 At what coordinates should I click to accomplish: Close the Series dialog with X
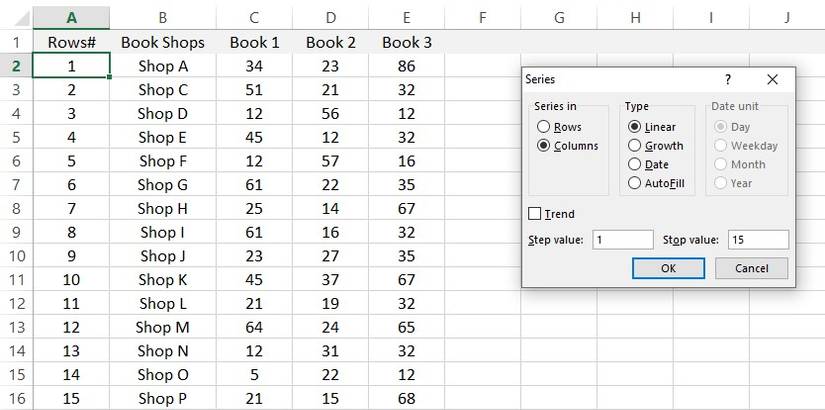tap(772, 79)
